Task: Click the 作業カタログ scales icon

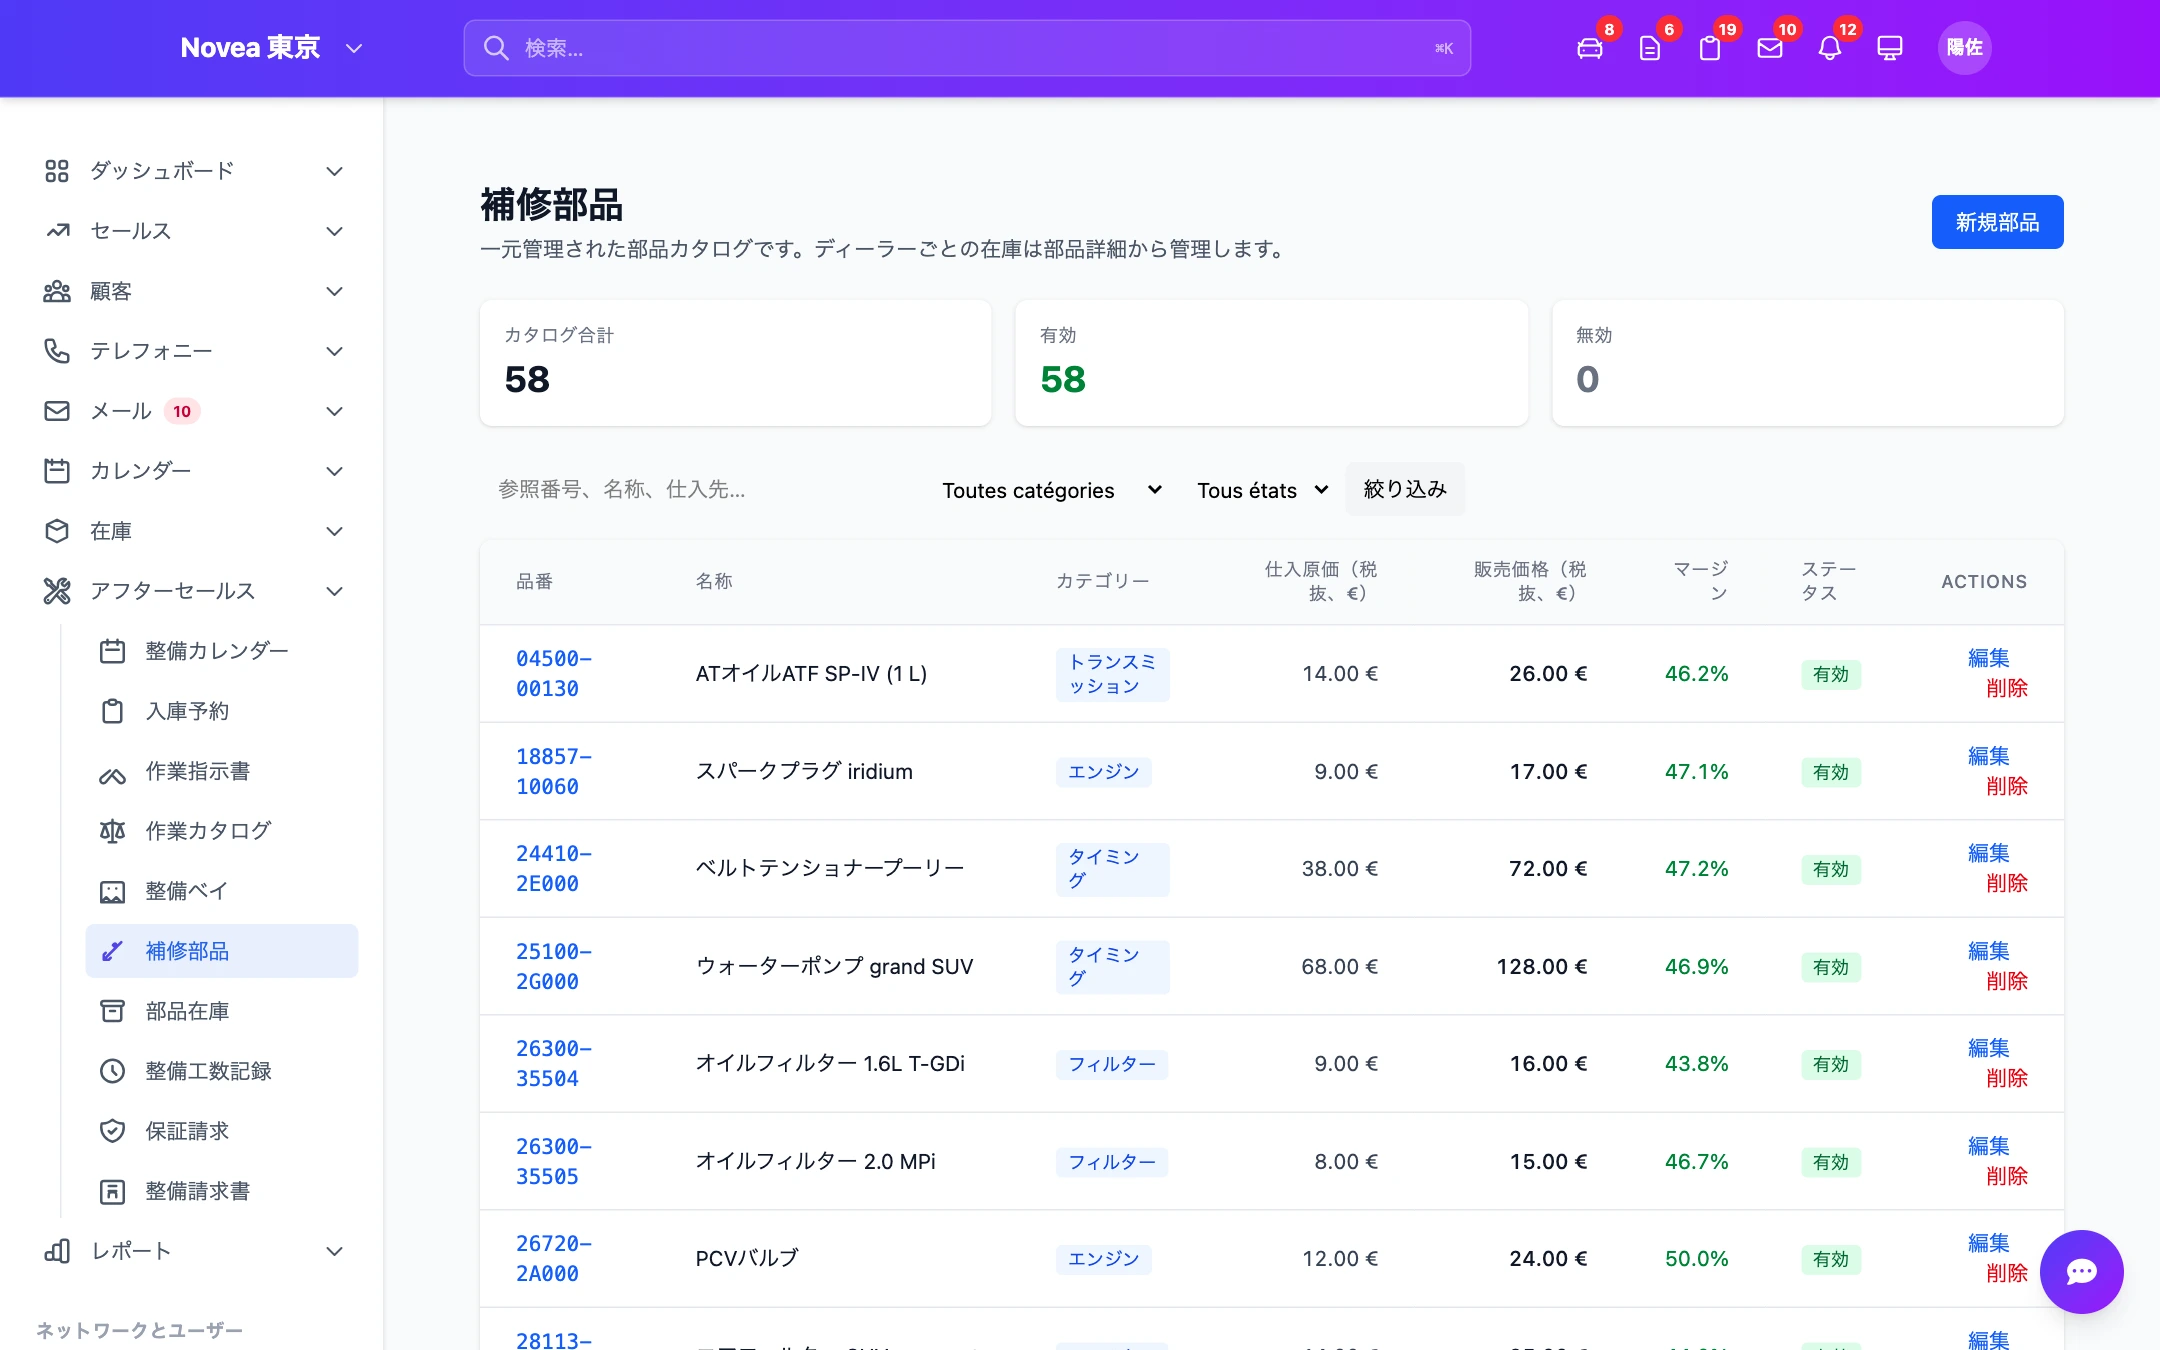Action: (112, 831)
